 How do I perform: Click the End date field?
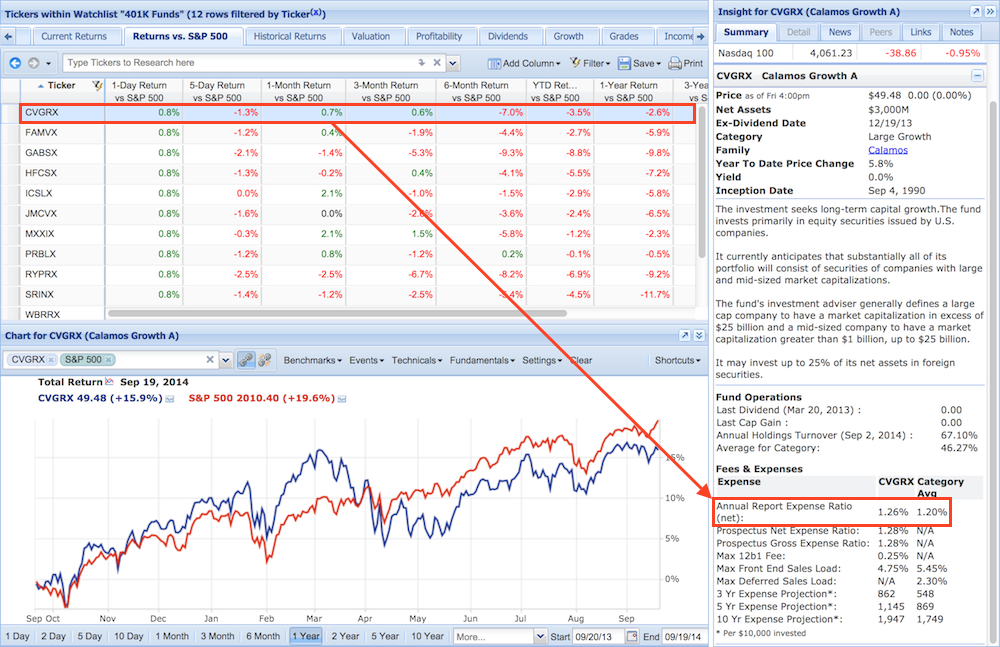(x=684, y=637)
